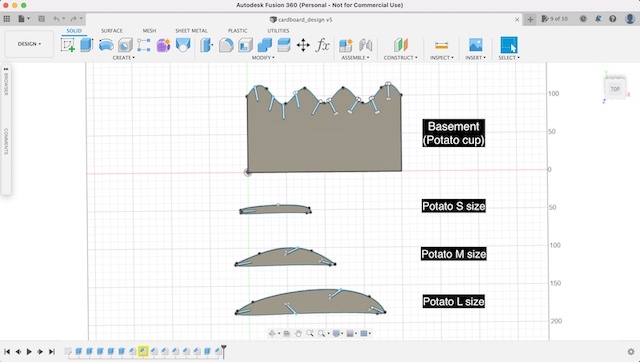Activate the Select tool icon
Viewport: 640px width, 362px height.
(509, 45)
